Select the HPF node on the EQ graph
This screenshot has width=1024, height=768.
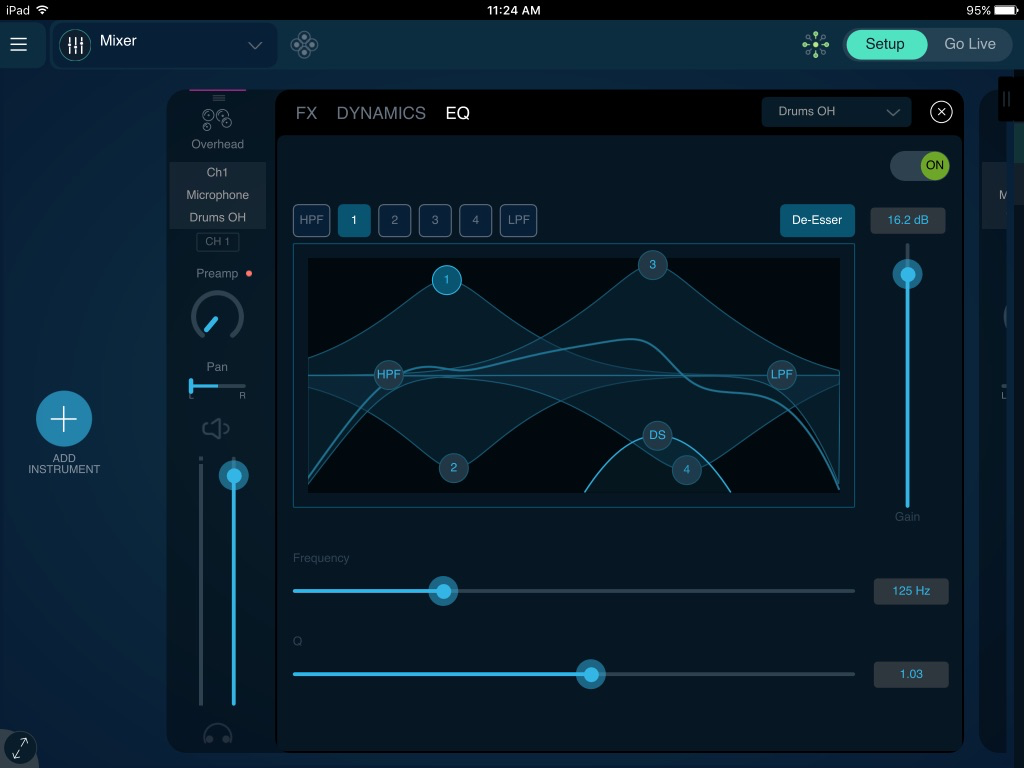pyautogui.click(x=389, y=374)
